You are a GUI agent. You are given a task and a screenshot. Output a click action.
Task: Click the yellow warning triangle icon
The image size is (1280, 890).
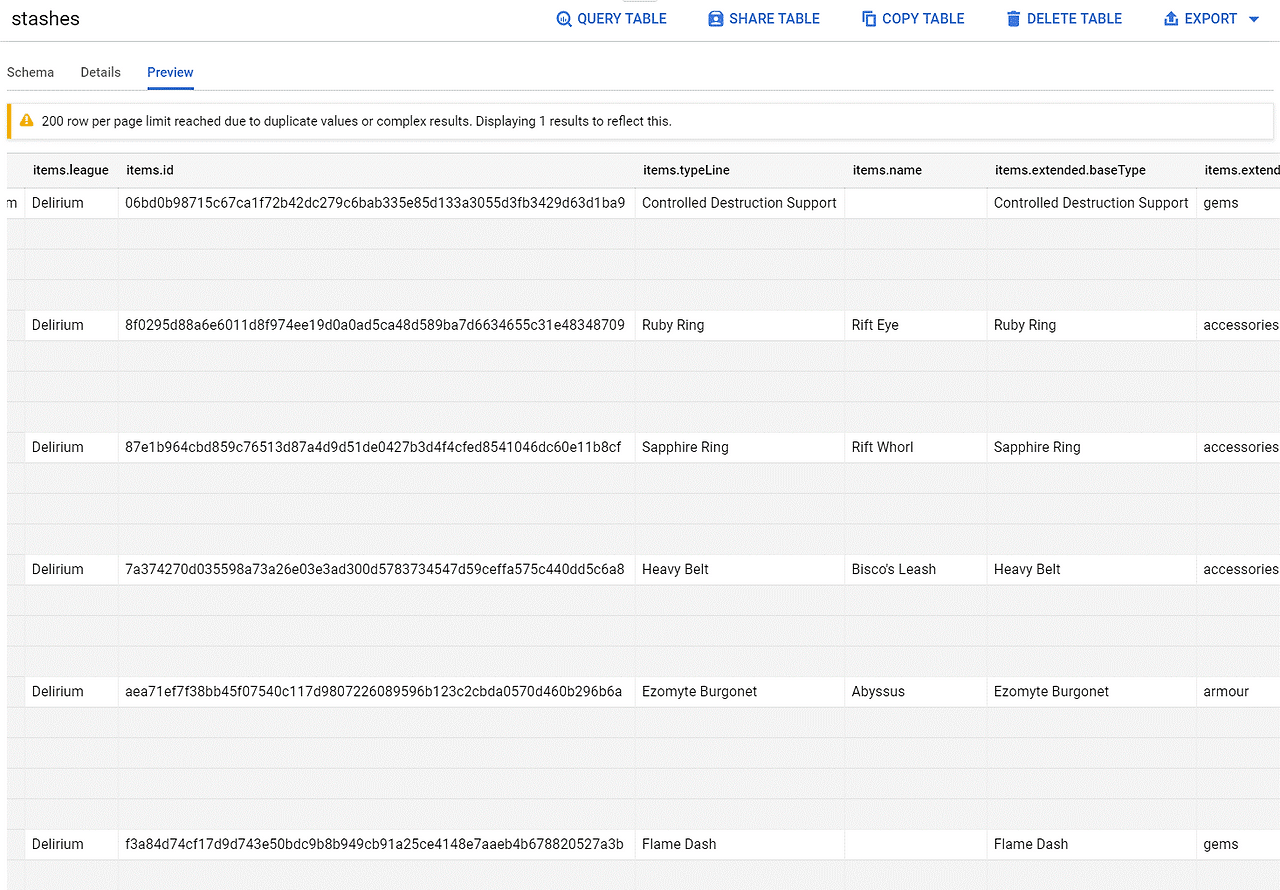pyautogui.click(x=27, y=121)
